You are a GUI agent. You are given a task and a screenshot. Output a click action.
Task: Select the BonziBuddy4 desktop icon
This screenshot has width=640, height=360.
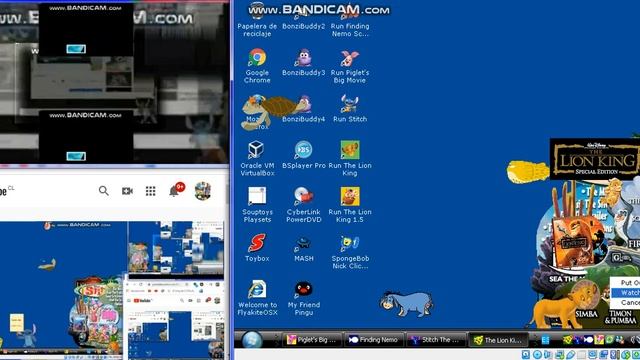click(304, 109)
